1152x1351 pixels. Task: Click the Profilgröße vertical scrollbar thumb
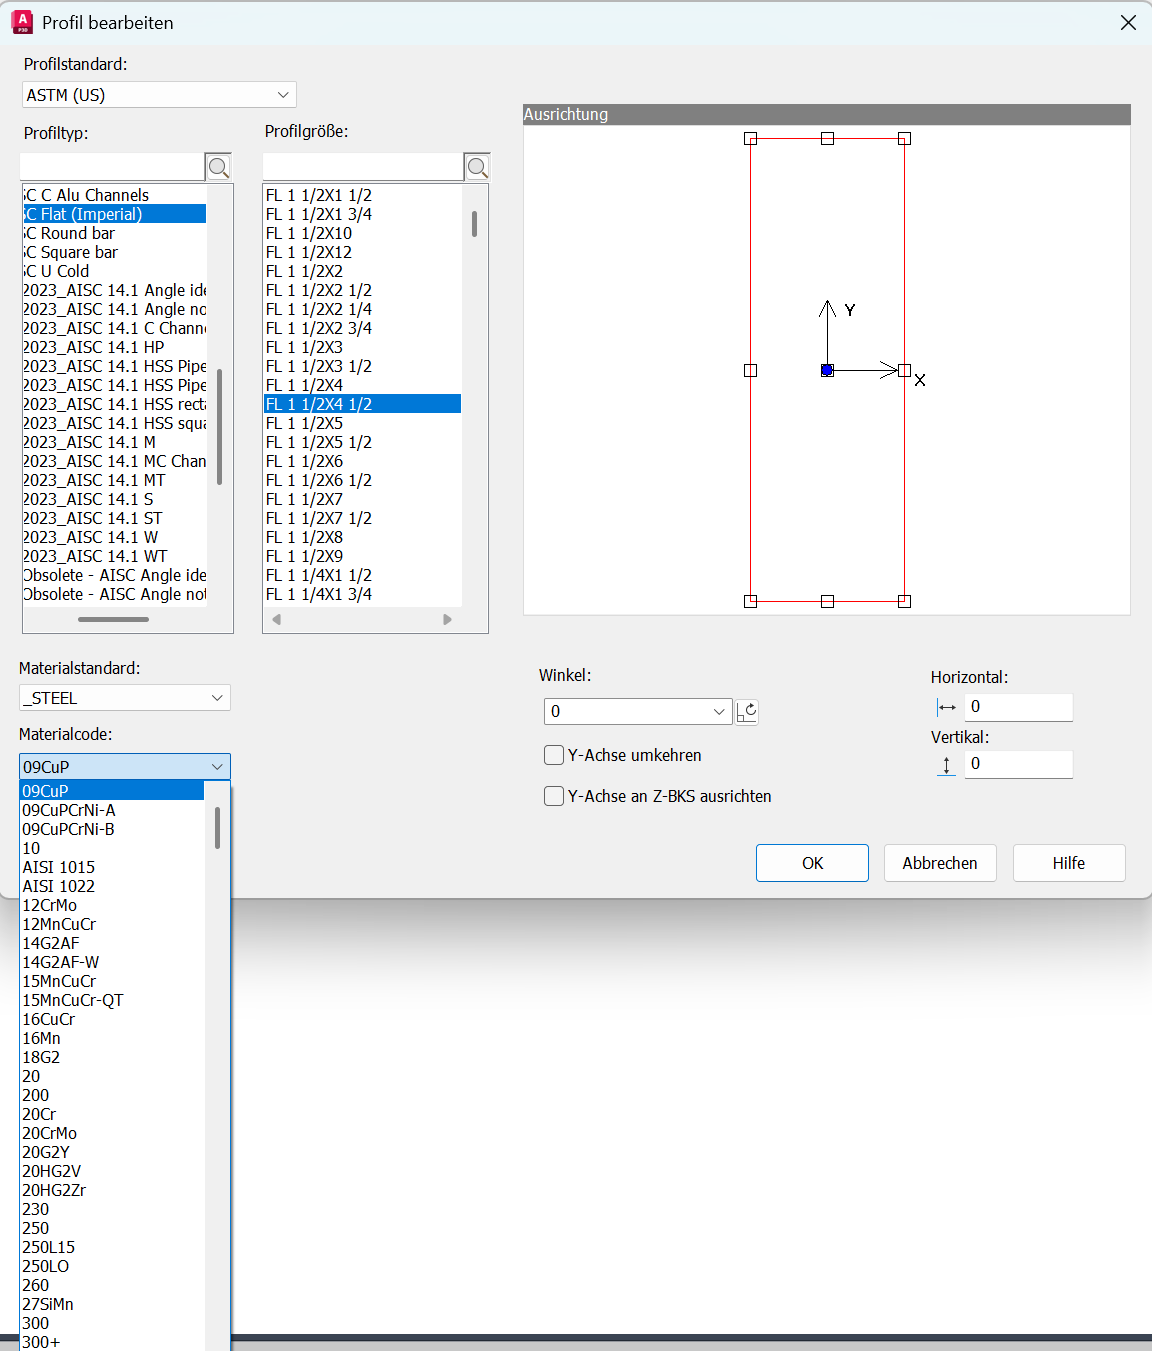(x=474, y=224)
